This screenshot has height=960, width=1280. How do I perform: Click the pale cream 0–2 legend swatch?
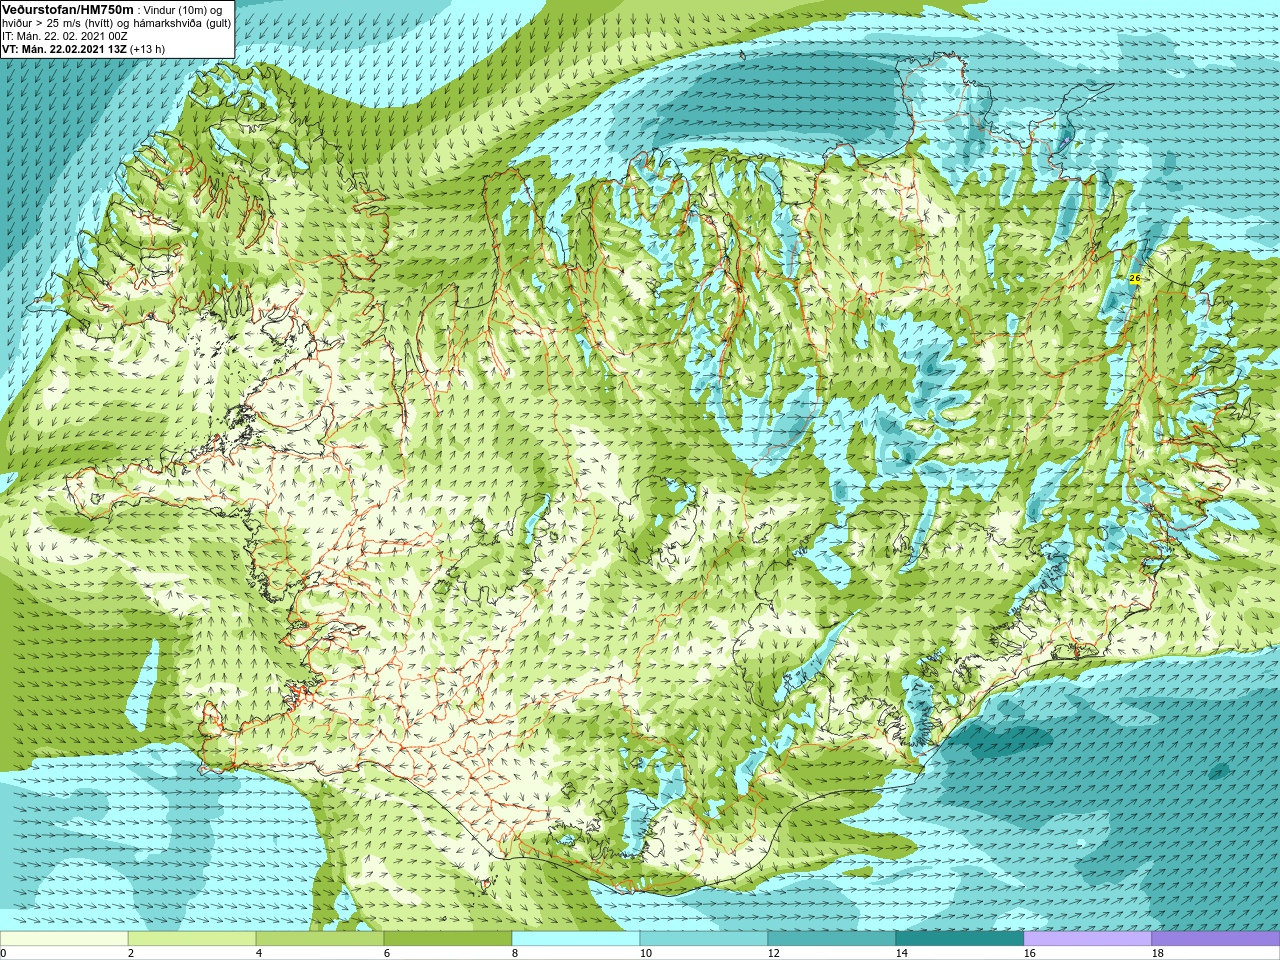click(x=64, y=939)
